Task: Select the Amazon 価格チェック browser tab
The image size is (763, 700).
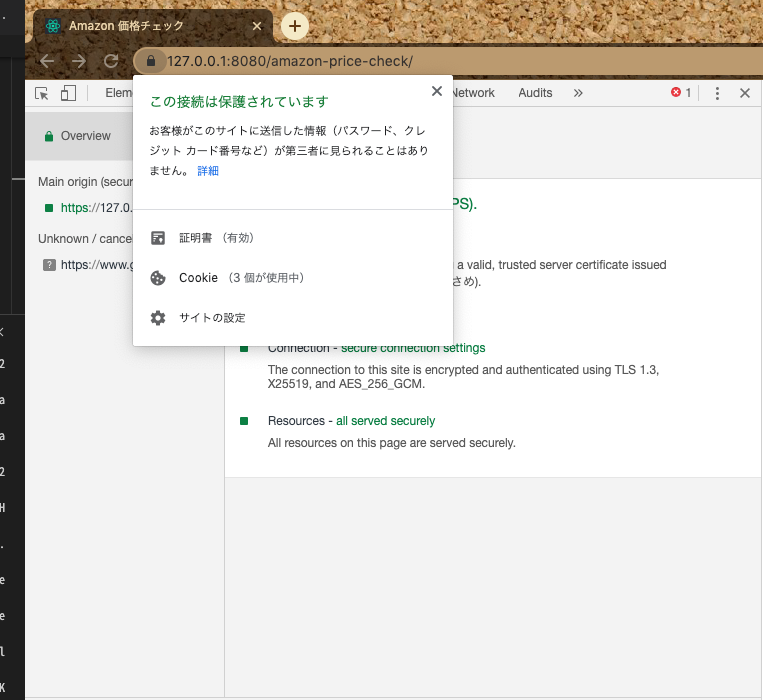Action: [x=153, y=26]
